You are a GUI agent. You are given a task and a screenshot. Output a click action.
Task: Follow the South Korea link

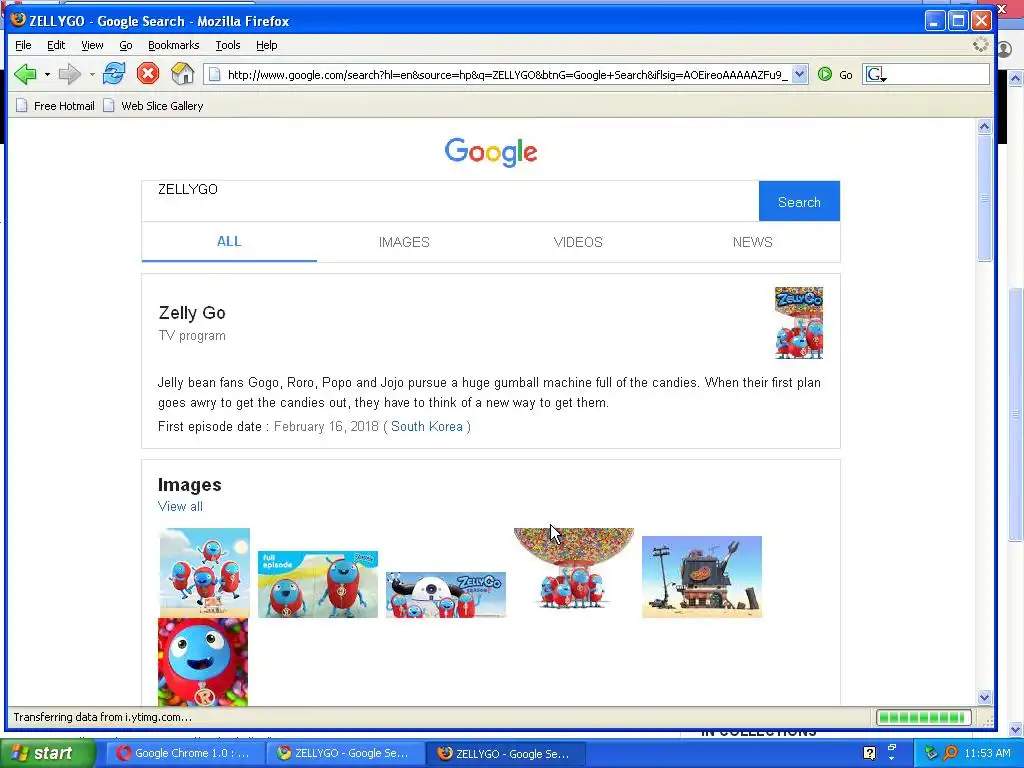tap(426, 426)
